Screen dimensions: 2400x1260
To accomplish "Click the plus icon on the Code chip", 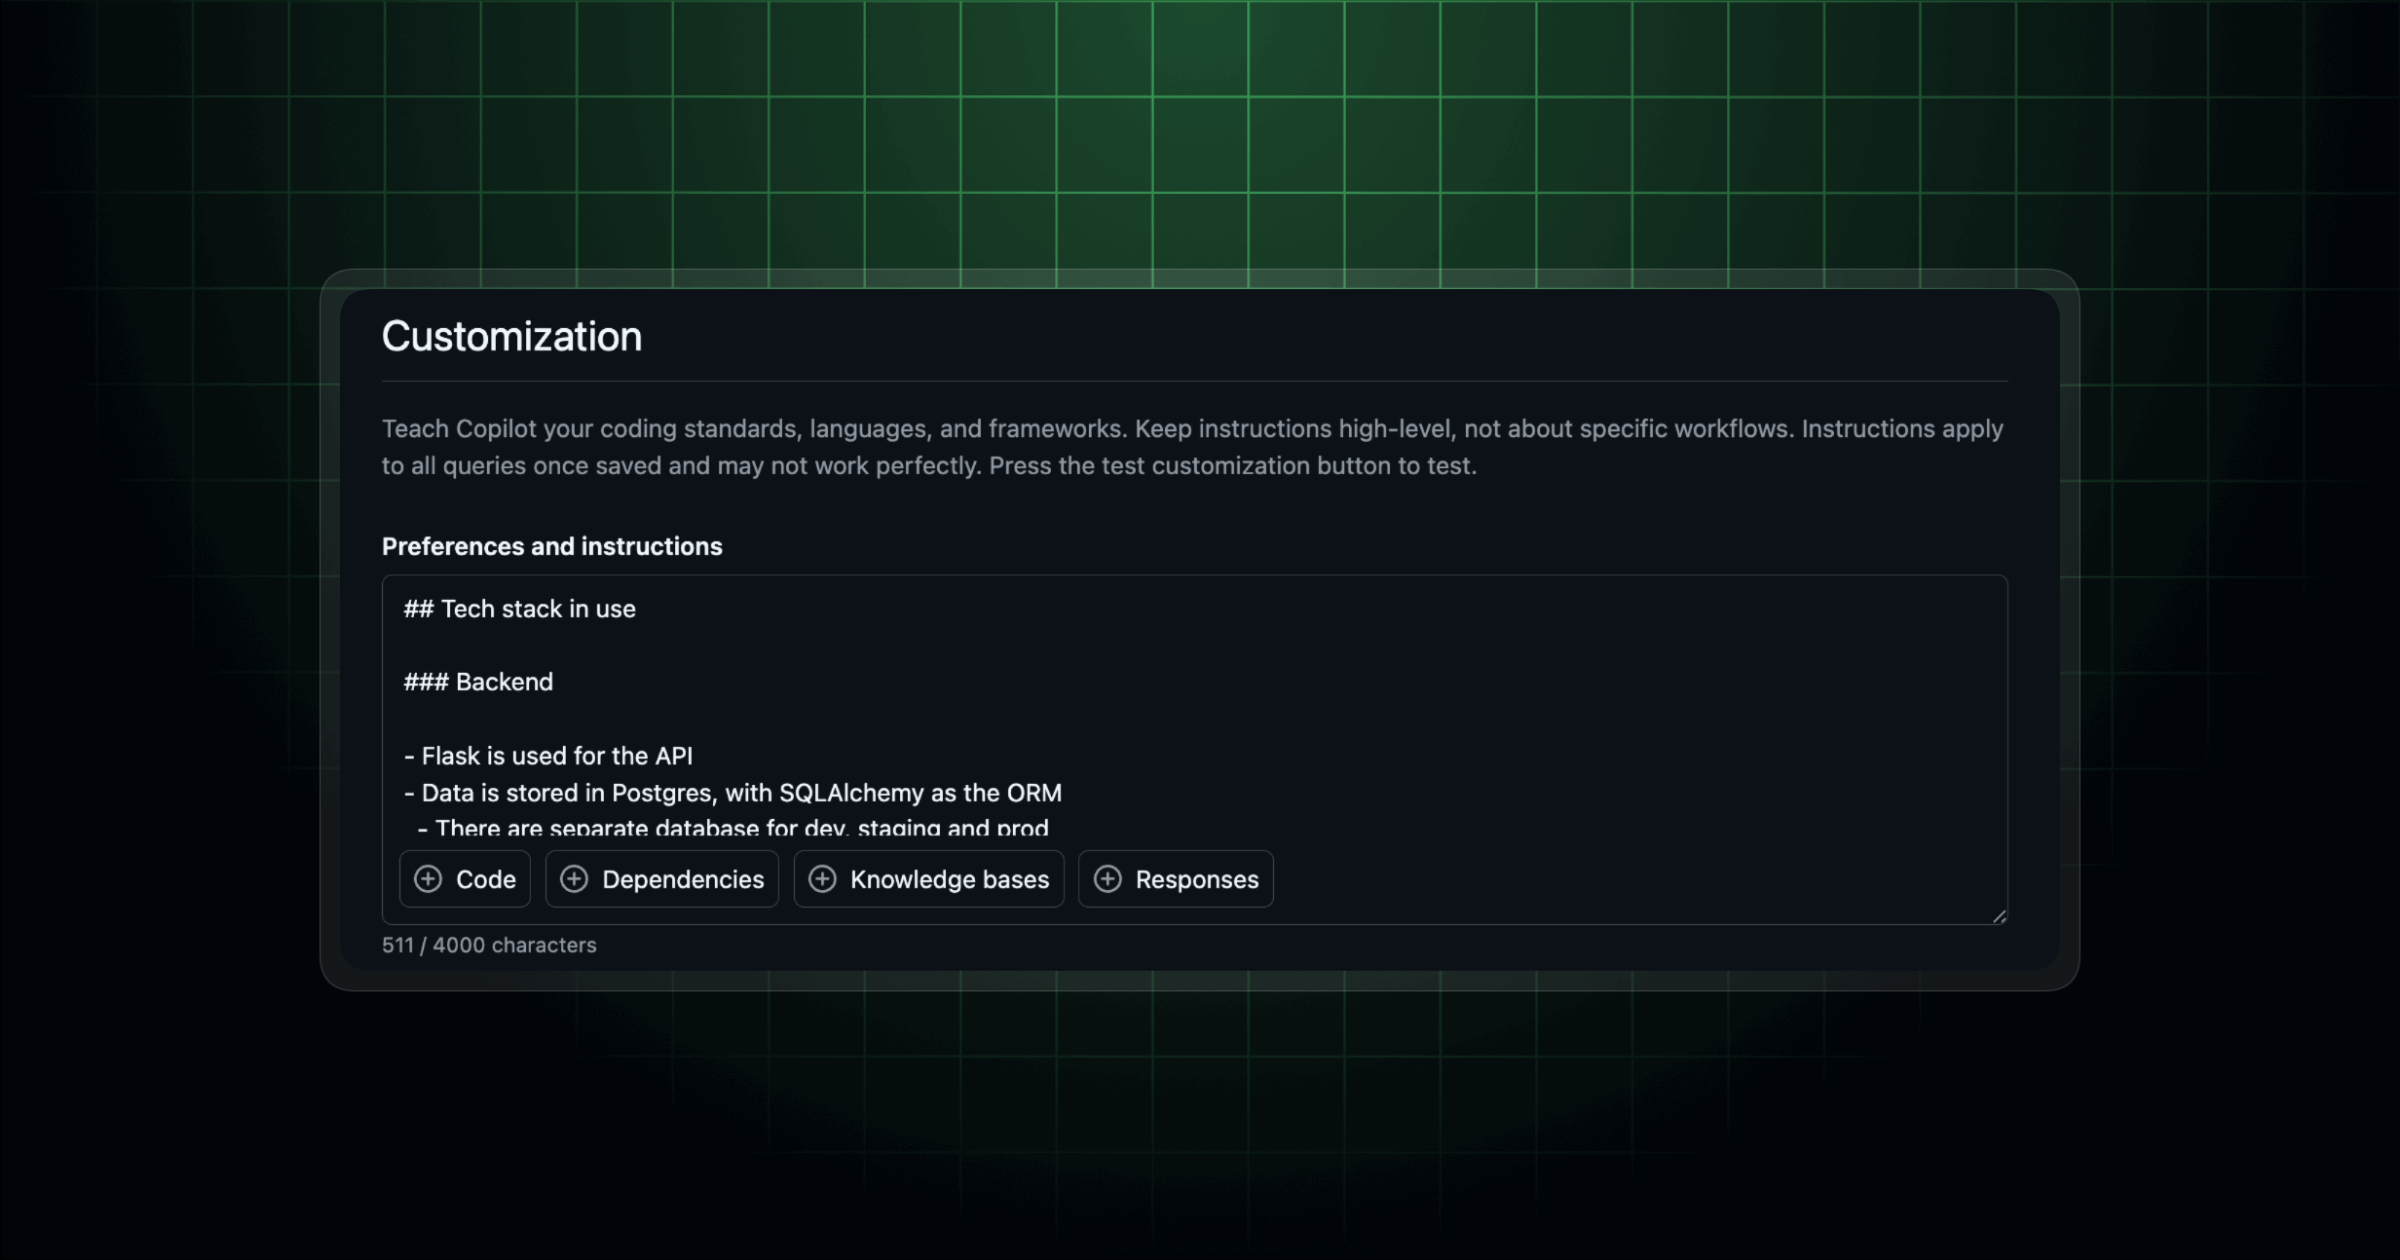I will [428, 879].
